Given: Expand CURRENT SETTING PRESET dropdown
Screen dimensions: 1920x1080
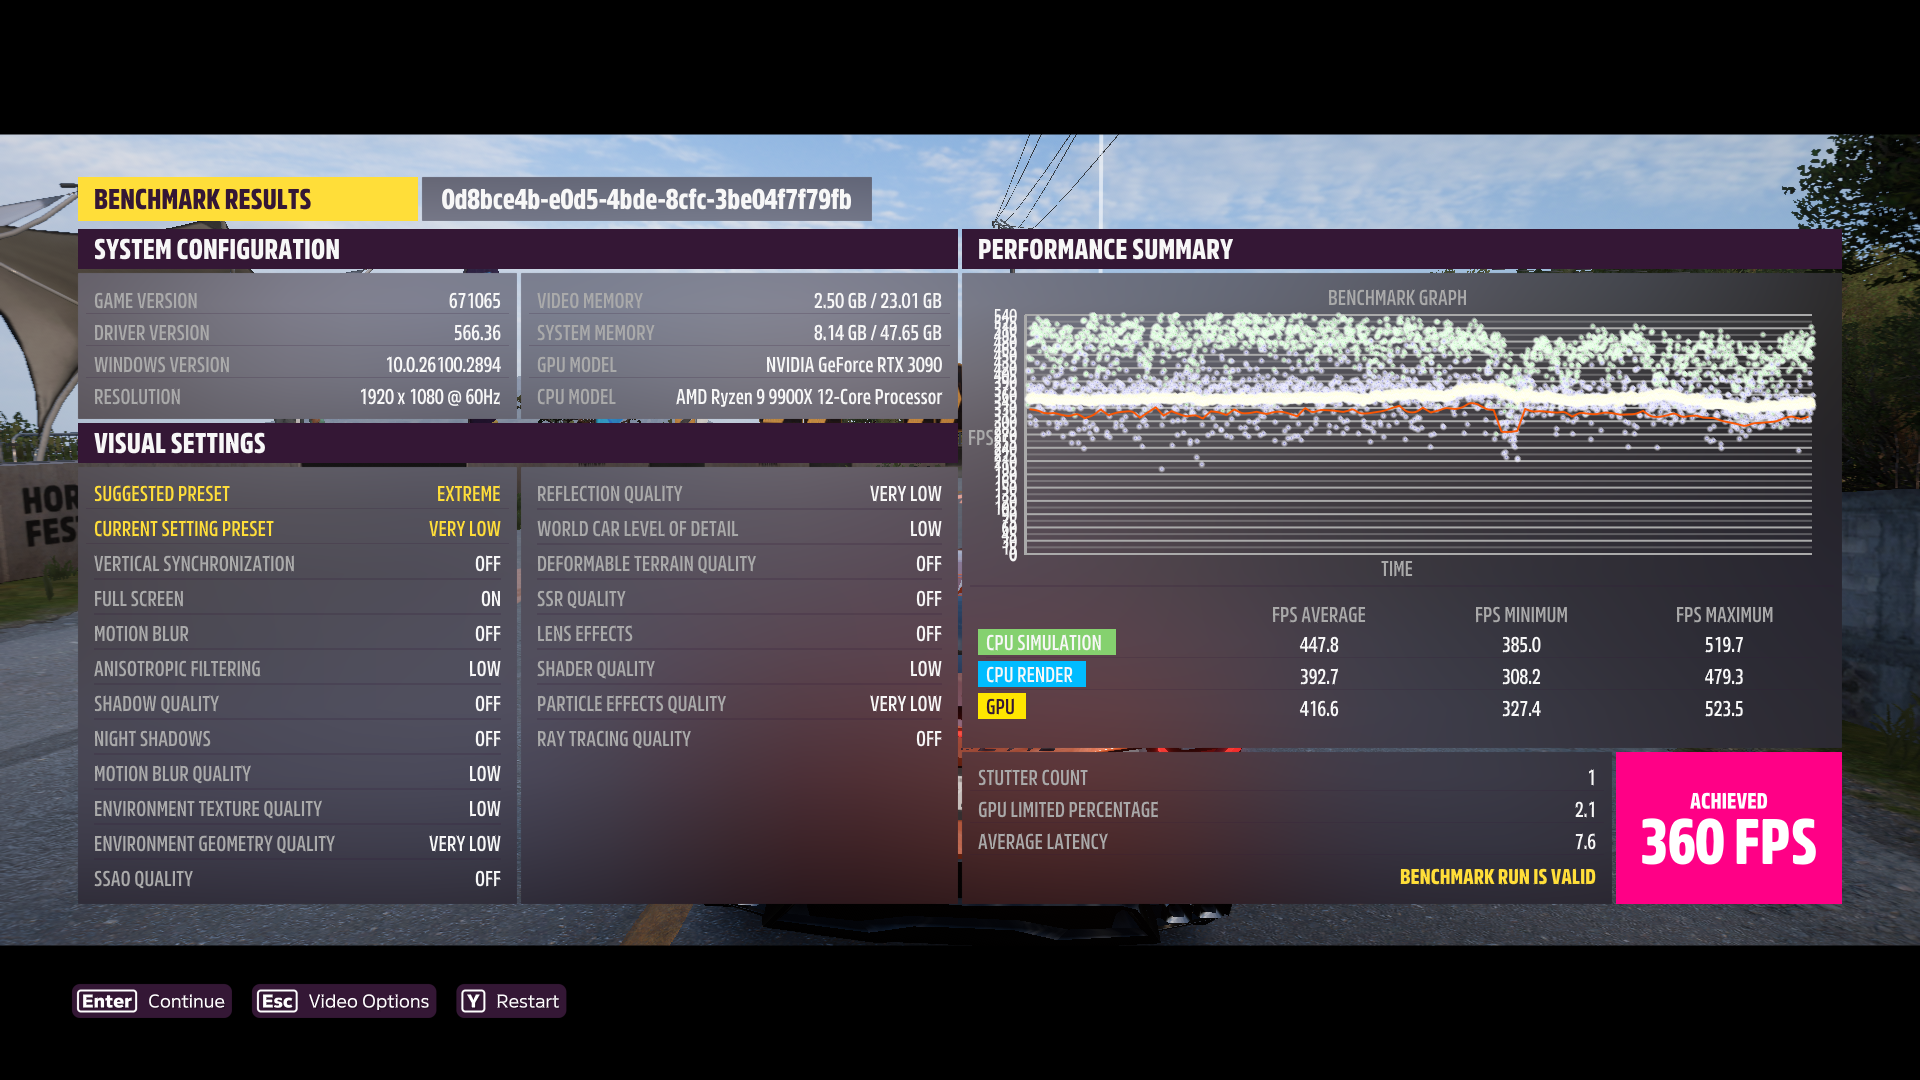Looking at the screenshot, I should click(x=465, y=527).
